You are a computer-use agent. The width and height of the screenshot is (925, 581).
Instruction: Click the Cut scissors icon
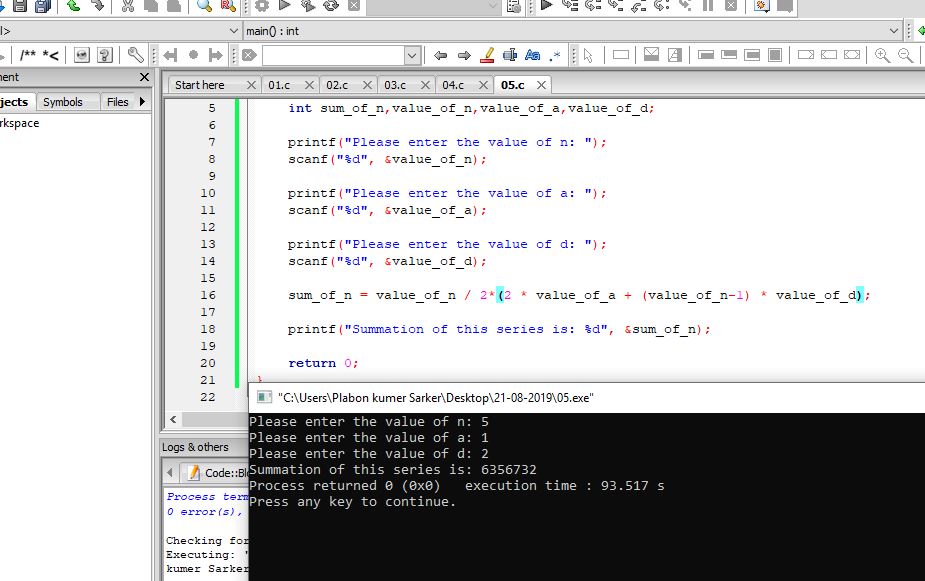[127, 6]
